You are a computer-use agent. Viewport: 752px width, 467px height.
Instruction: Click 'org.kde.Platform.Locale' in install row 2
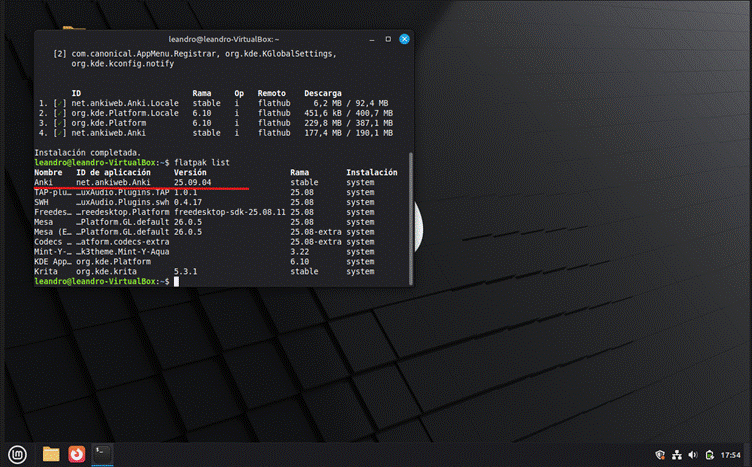(x=125, y=113)
